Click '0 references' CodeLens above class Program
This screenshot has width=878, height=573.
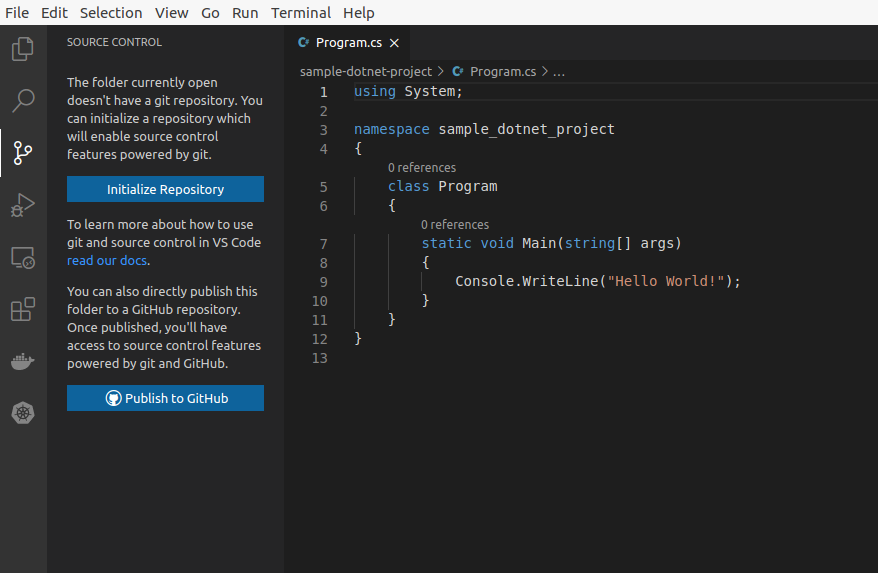tap(421, 168)
